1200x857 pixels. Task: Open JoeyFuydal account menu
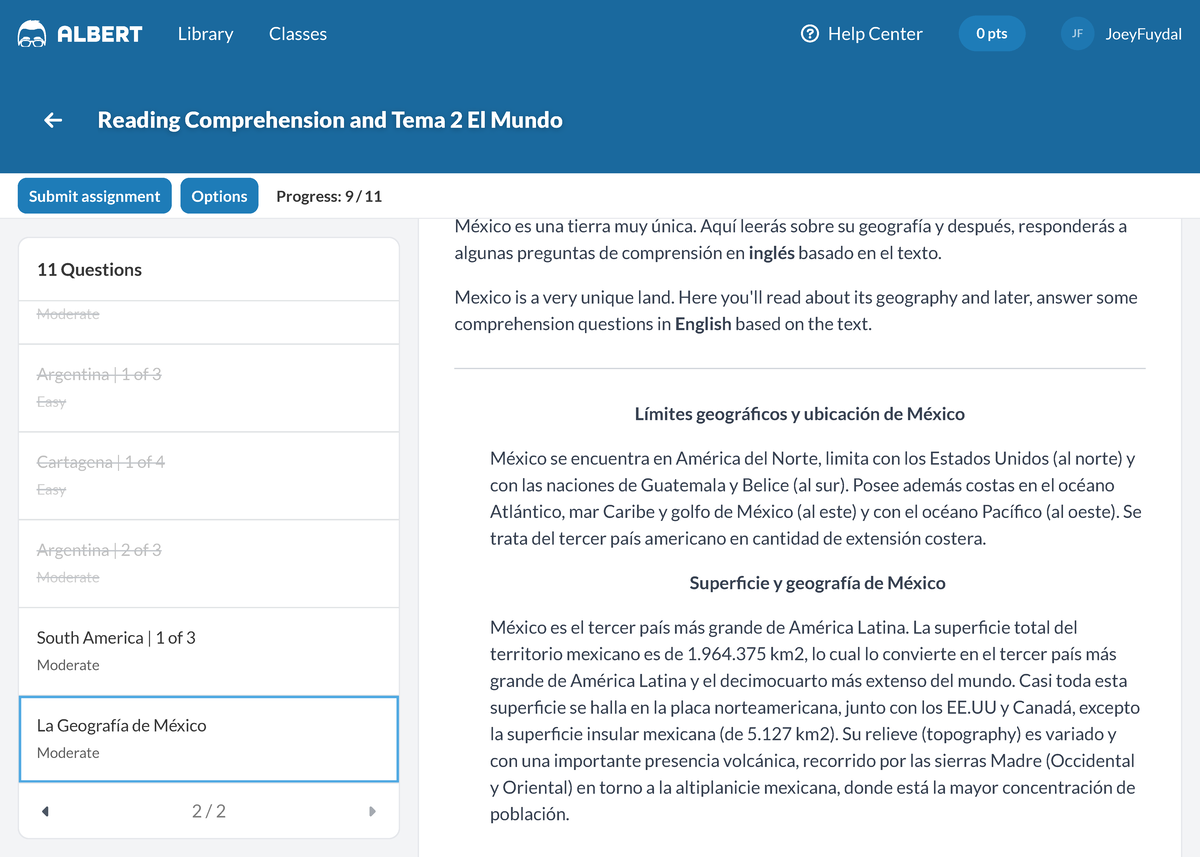(x=1143, y=34)
